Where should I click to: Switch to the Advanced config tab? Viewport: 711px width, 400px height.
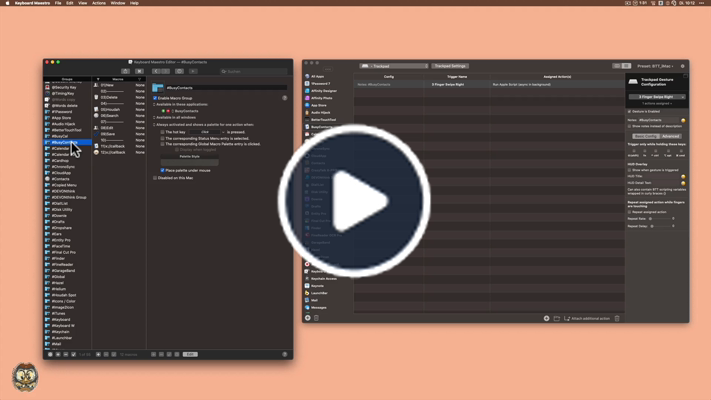point(670,136)
